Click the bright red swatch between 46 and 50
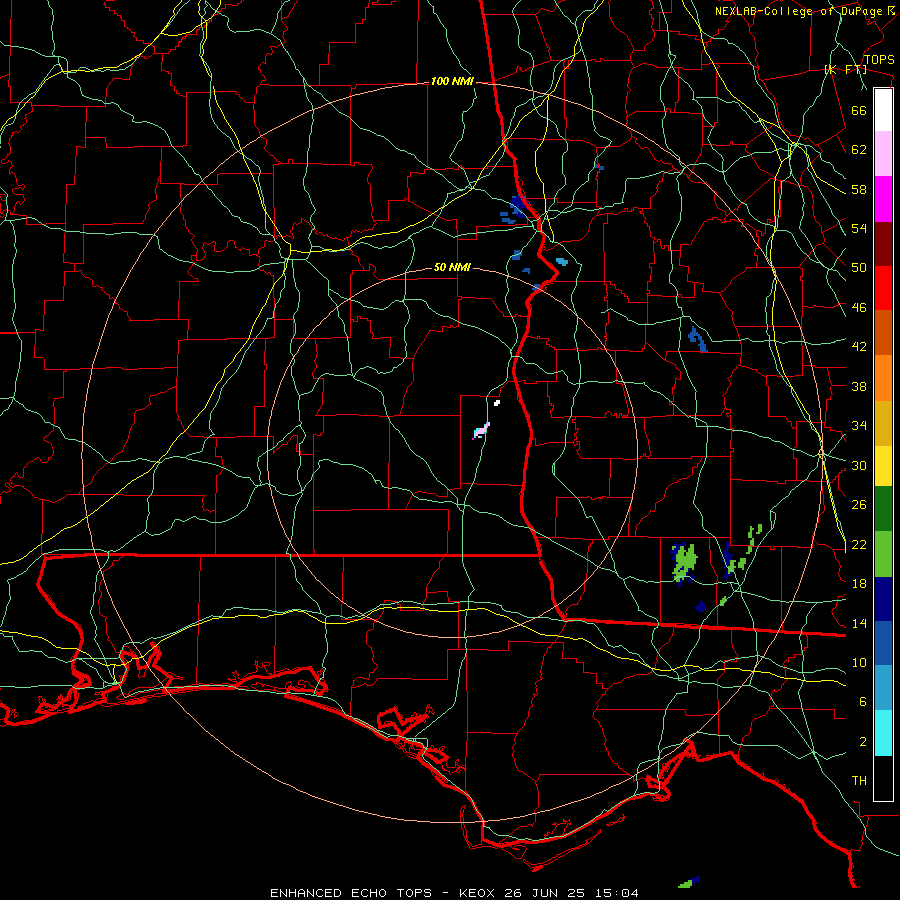Viewport: 900px width, 900px height. click(883, 288)
